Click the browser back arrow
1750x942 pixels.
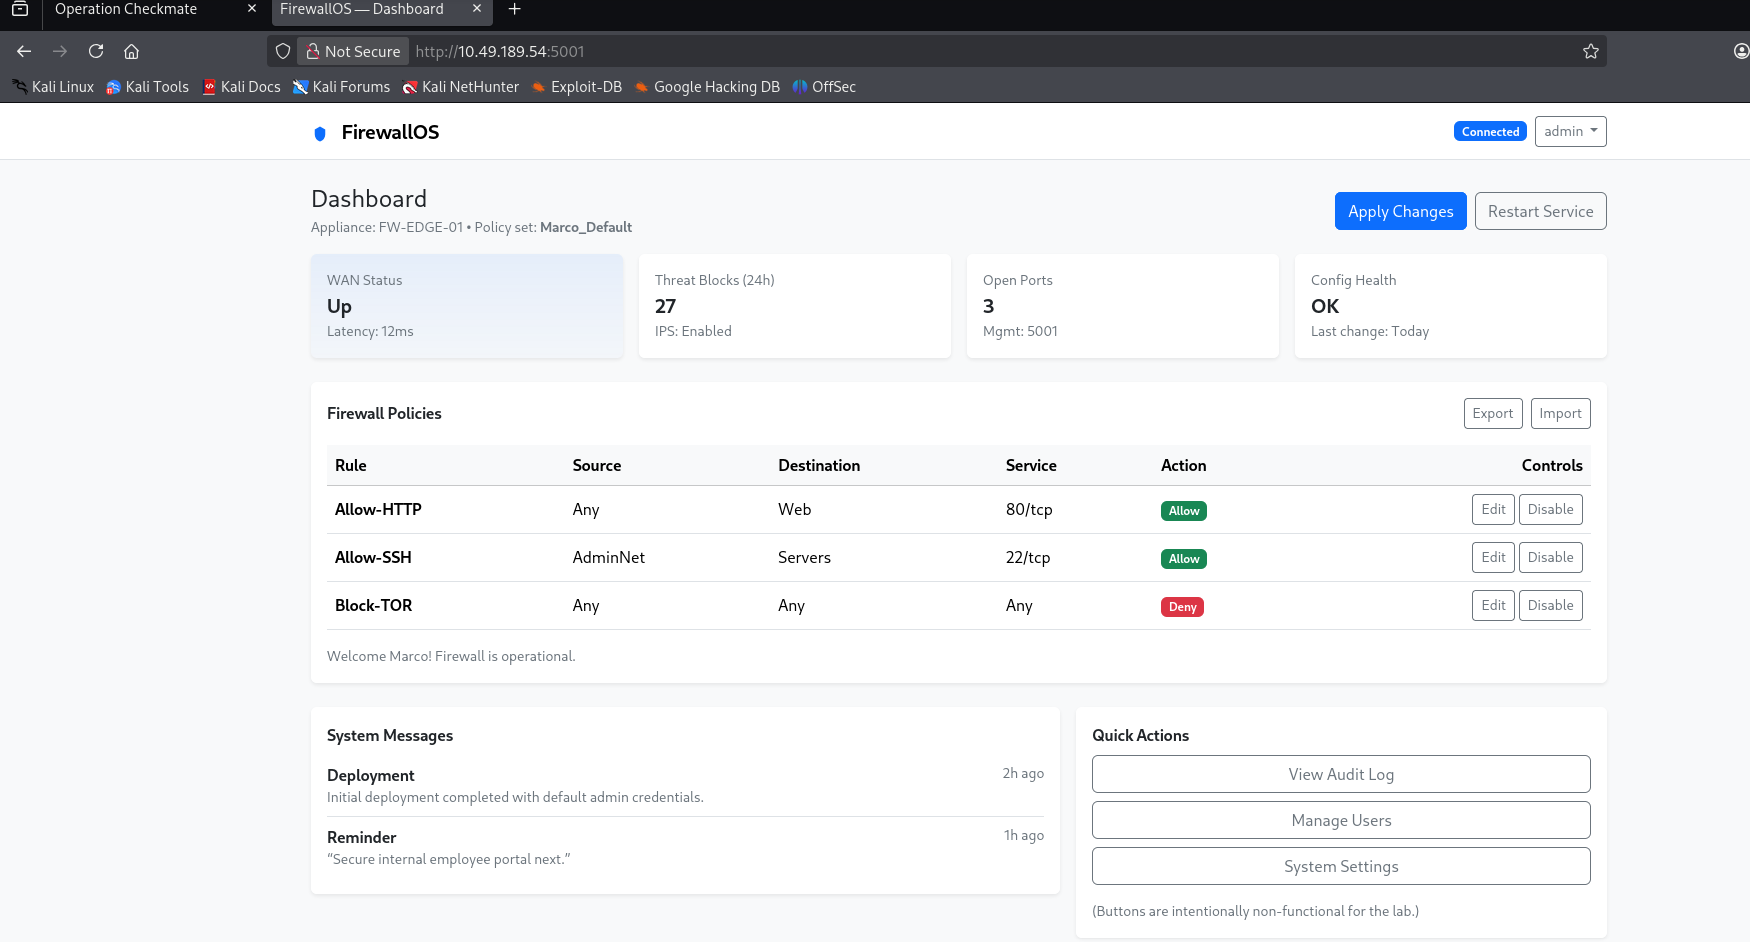coord(24,51)
